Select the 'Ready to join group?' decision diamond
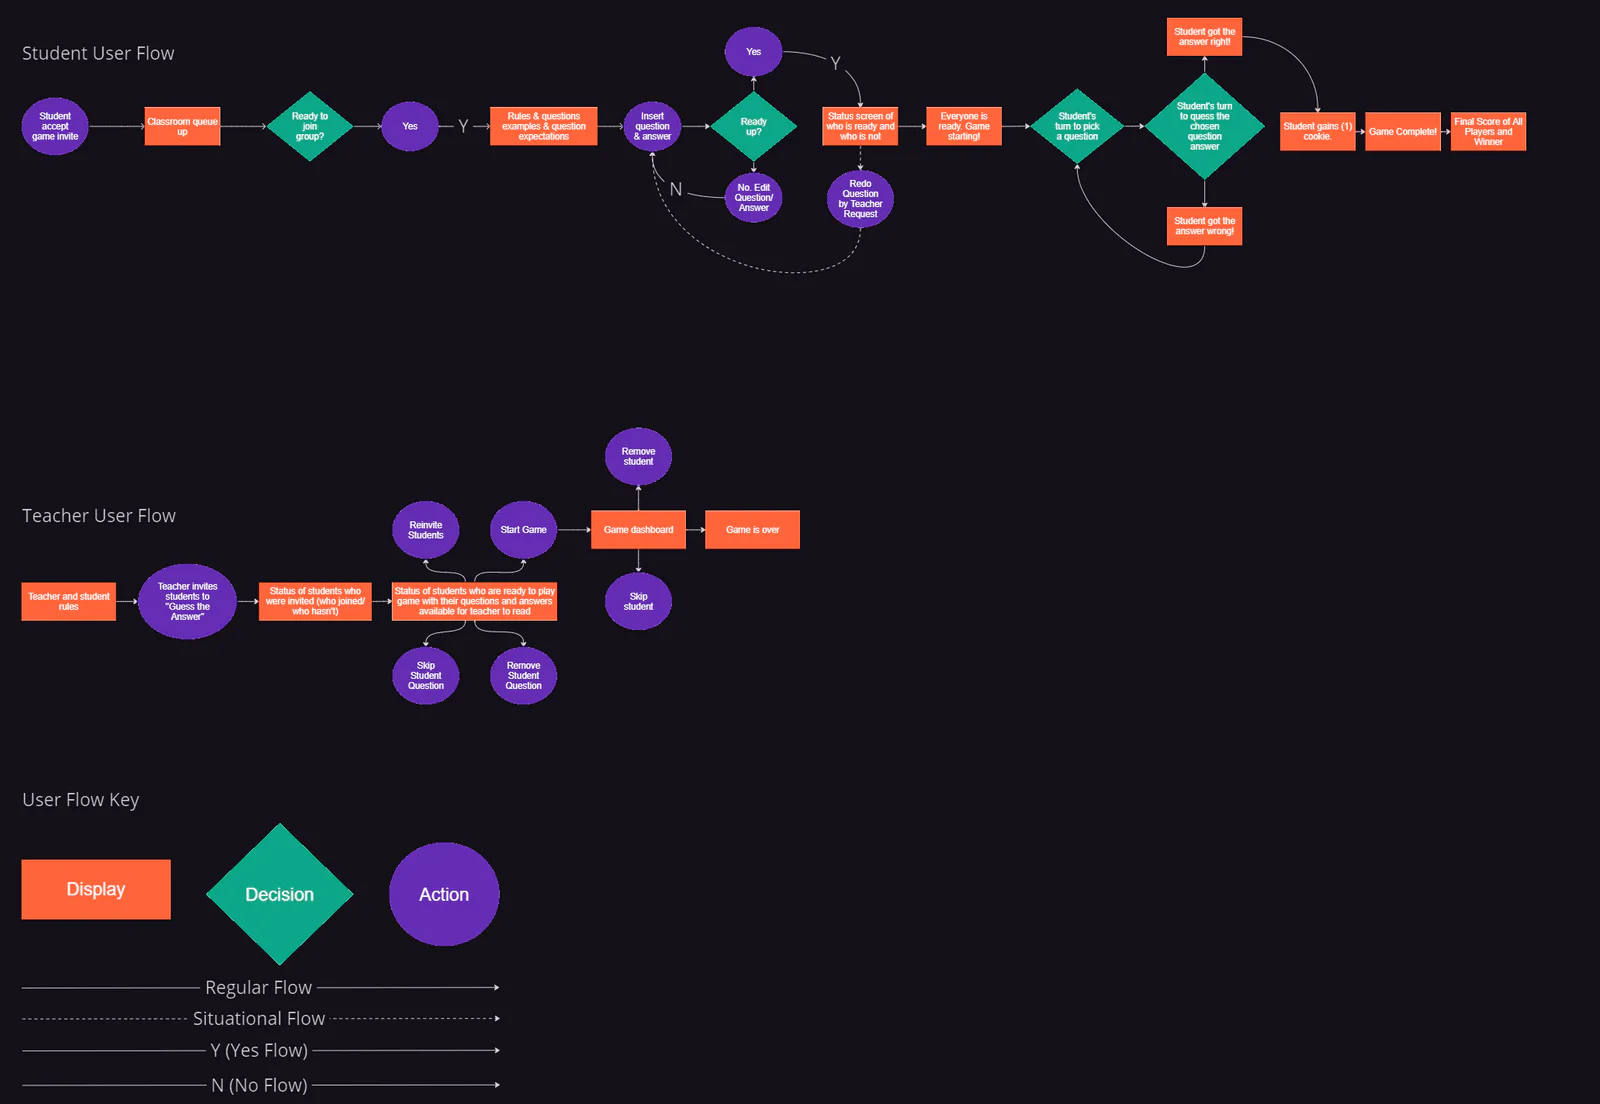This screenshot has width=1600, height=1104. 310,126
